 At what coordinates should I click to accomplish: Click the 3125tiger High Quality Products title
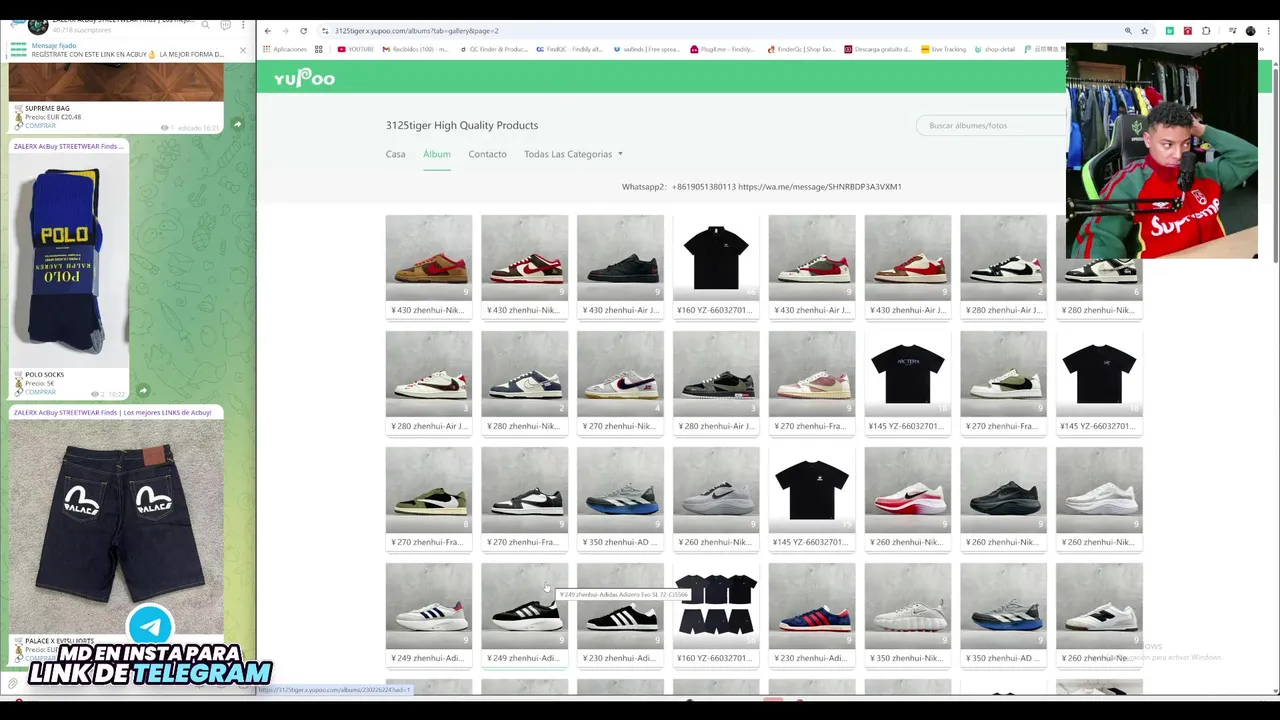462,125
